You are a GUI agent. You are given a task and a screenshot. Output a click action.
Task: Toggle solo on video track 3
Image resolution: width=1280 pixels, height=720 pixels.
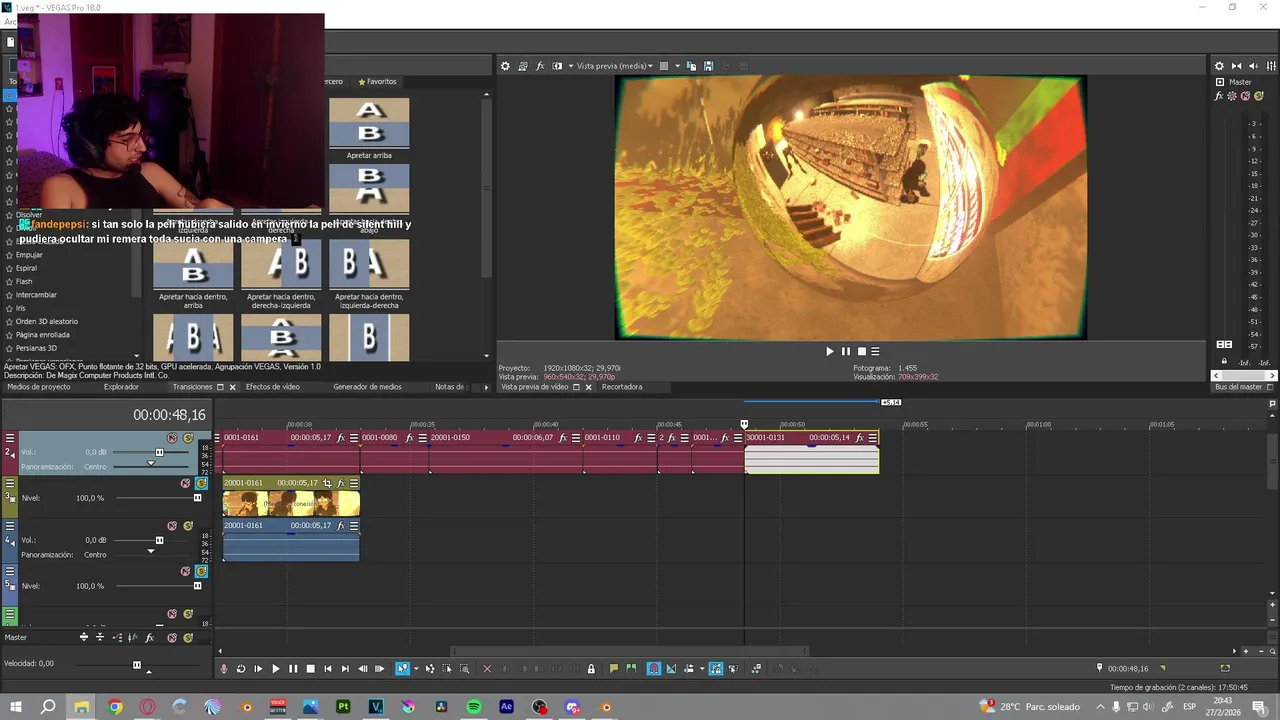click(201, 483)
